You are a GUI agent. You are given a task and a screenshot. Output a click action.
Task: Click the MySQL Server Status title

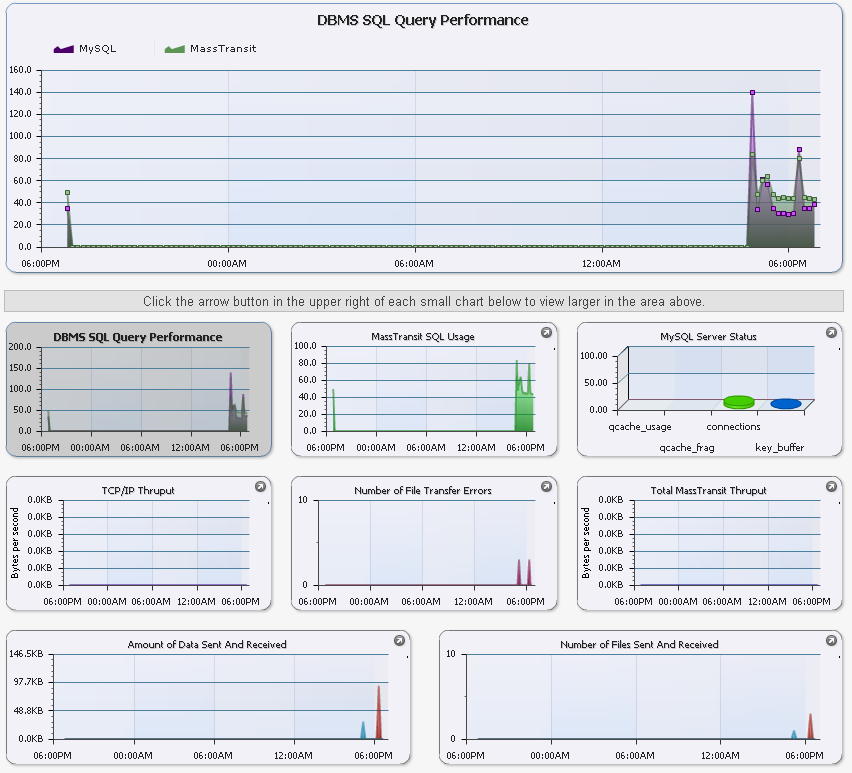708,337
